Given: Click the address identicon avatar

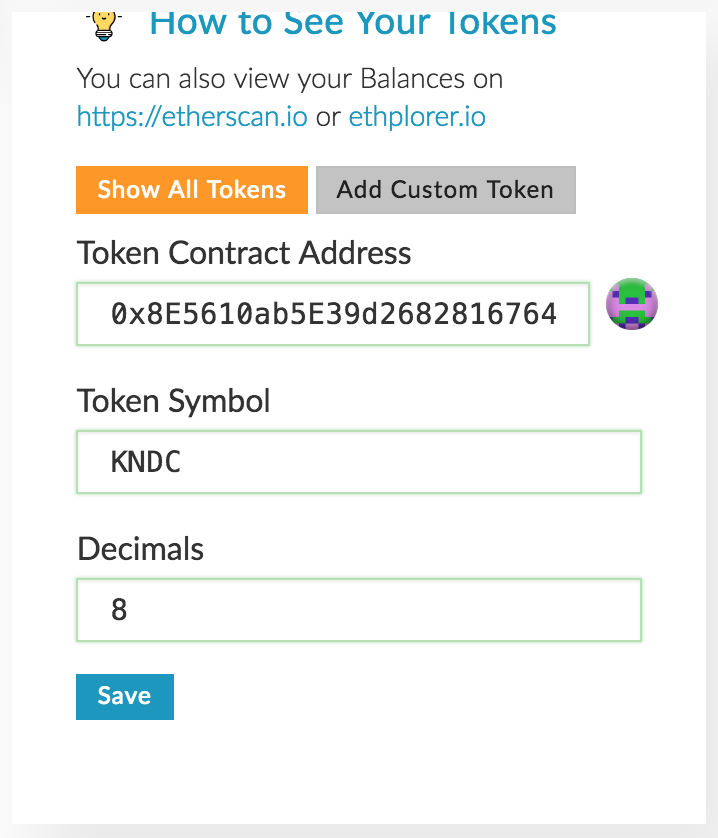Looking at the screenshot, I should 632,304.
